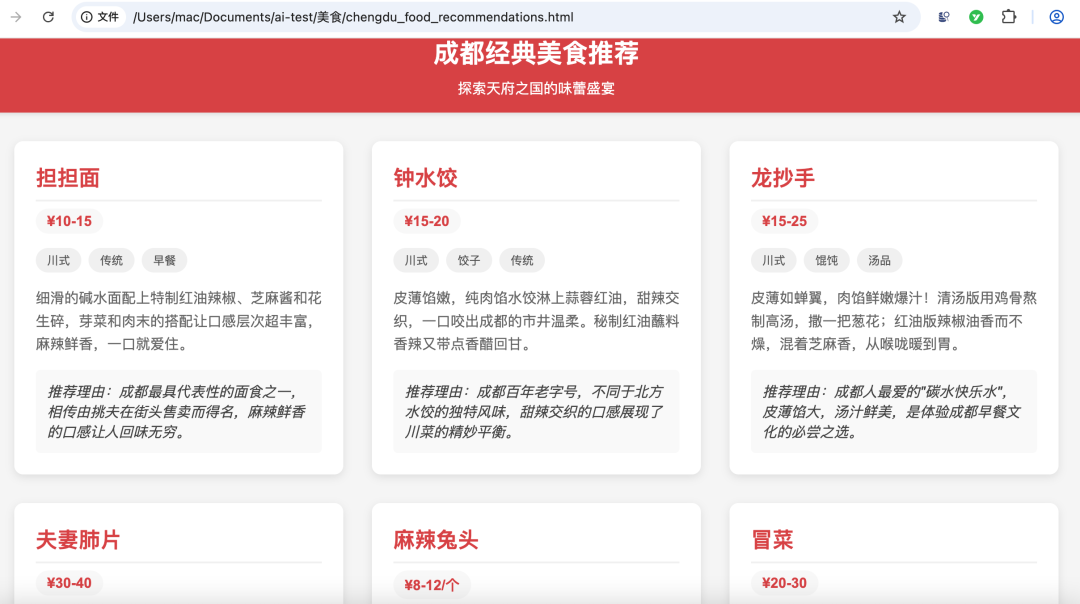Click the 传统 tag in 钟水饺 card

coord(522,260)
